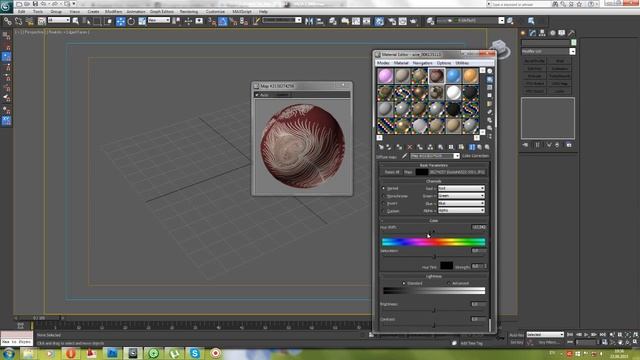
Task: Select the blue material sample sphere
Action: click(453, 76)
